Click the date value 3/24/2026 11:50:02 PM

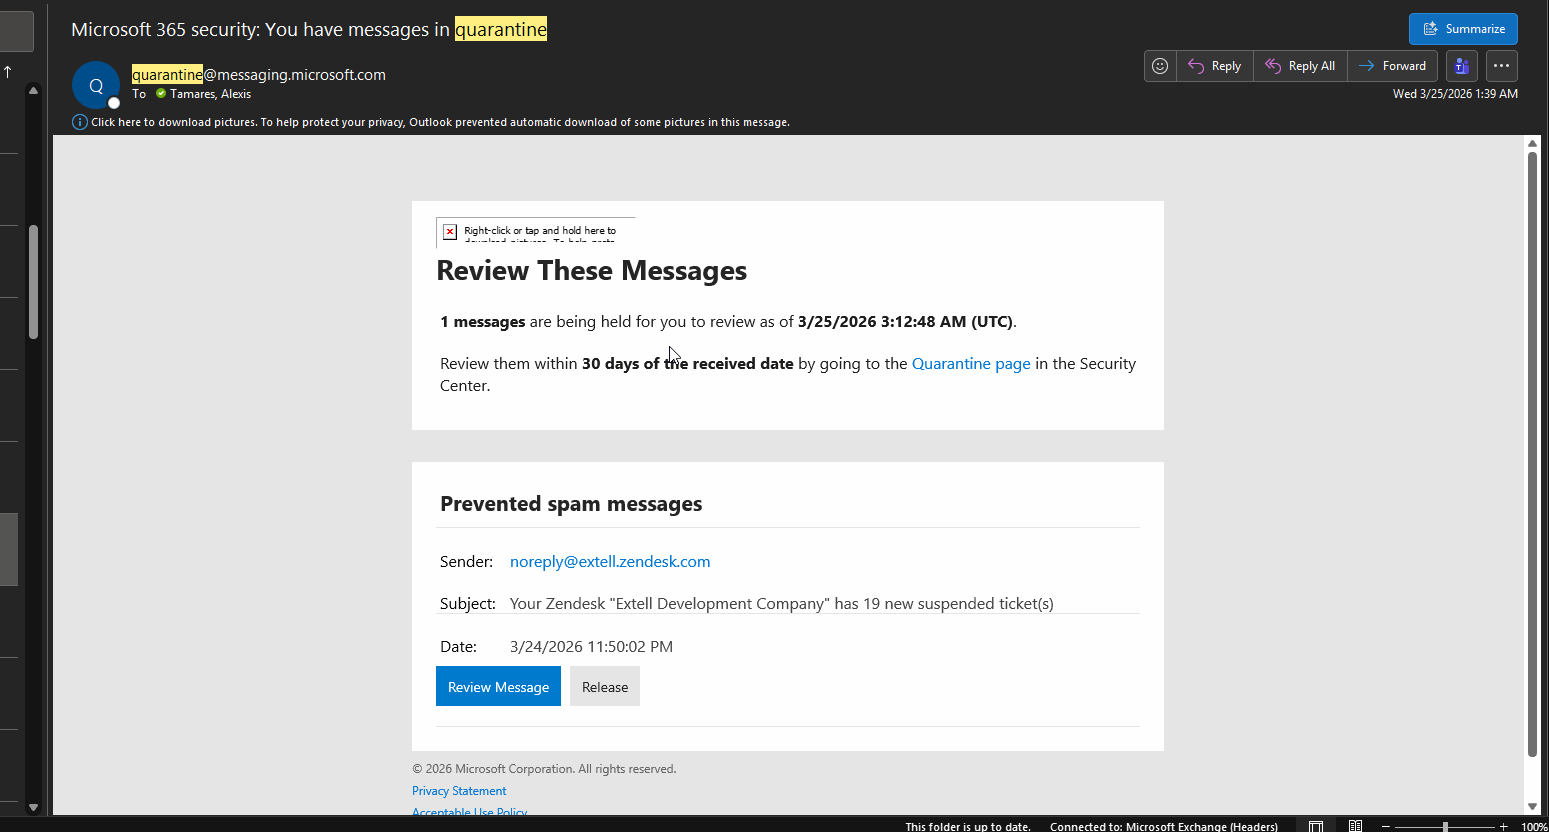coord(591,647)
